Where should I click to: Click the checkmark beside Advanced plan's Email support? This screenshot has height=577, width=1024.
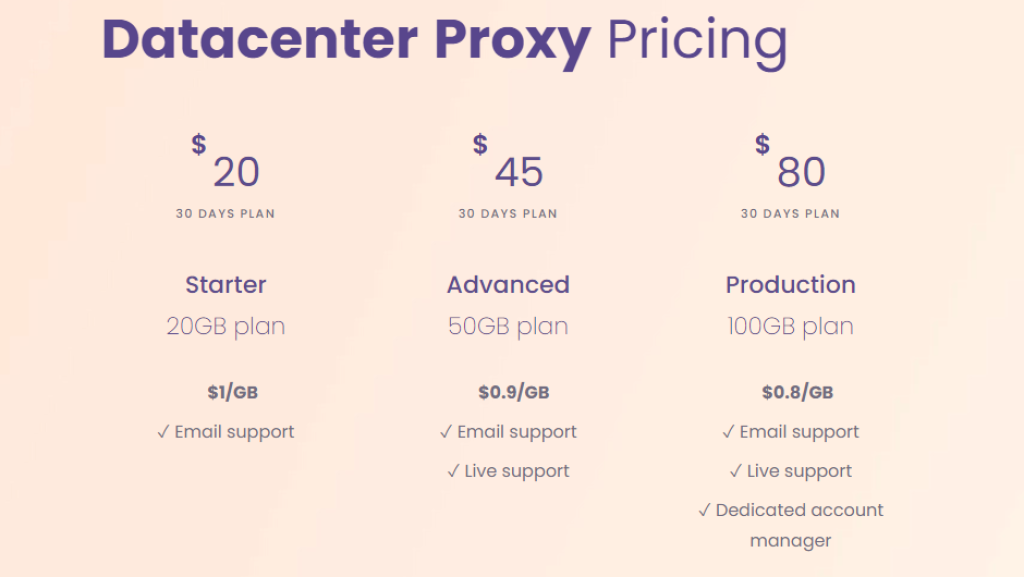[x=446, y=432]
